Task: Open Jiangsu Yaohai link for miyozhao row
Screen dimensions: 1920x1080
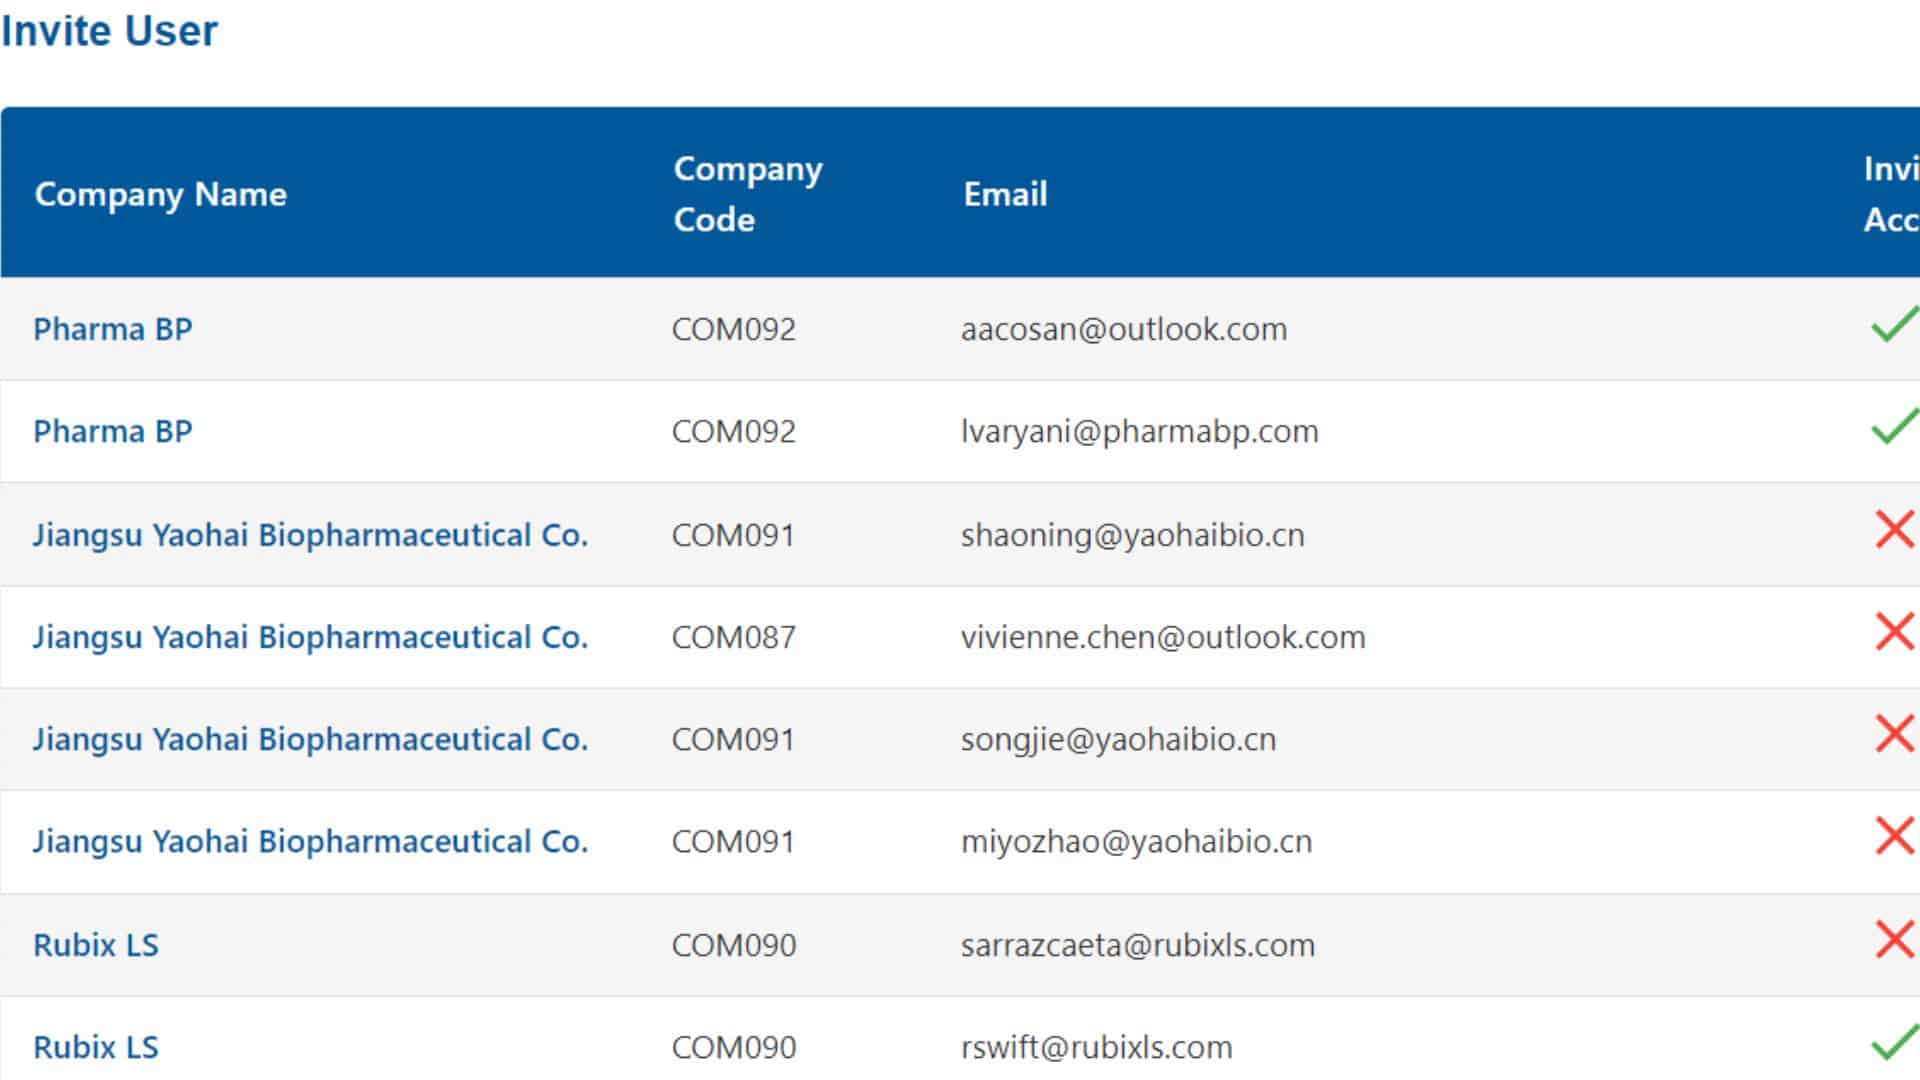Action: pos(310,841)
